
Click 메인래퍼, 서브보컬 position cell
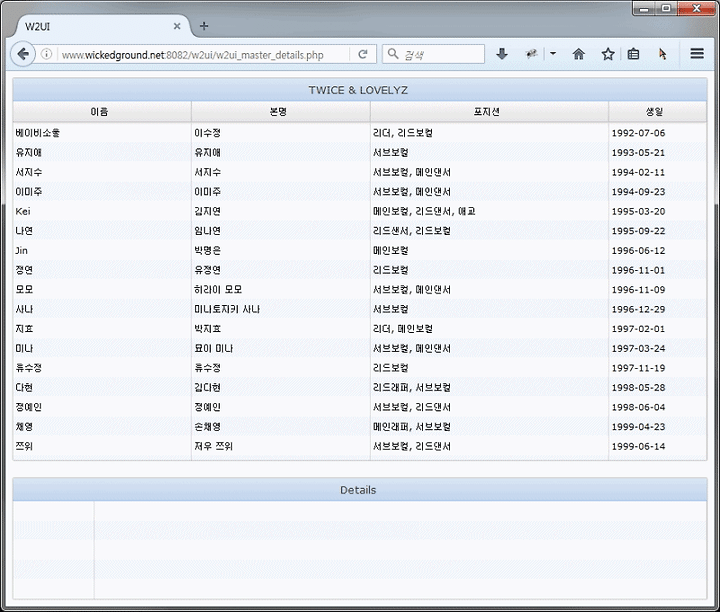click(489, 427)
